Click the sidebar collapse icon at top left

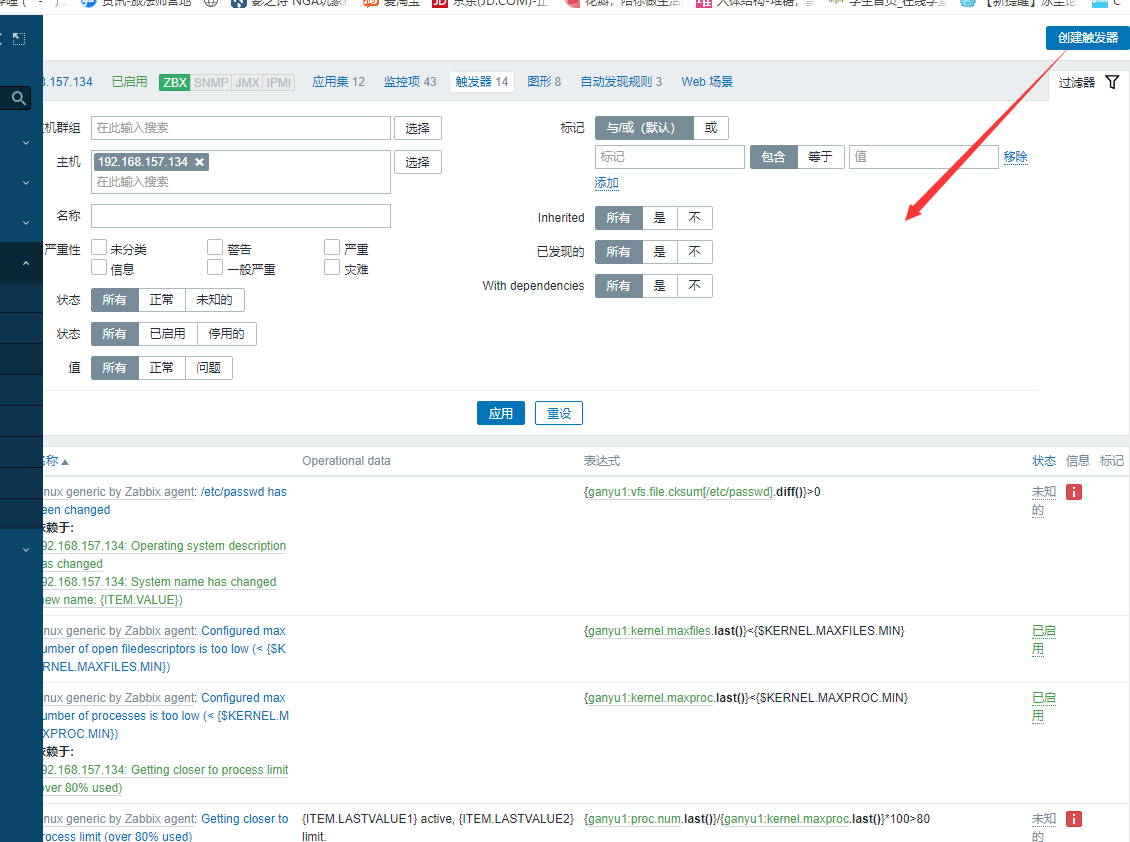[19, 39]
